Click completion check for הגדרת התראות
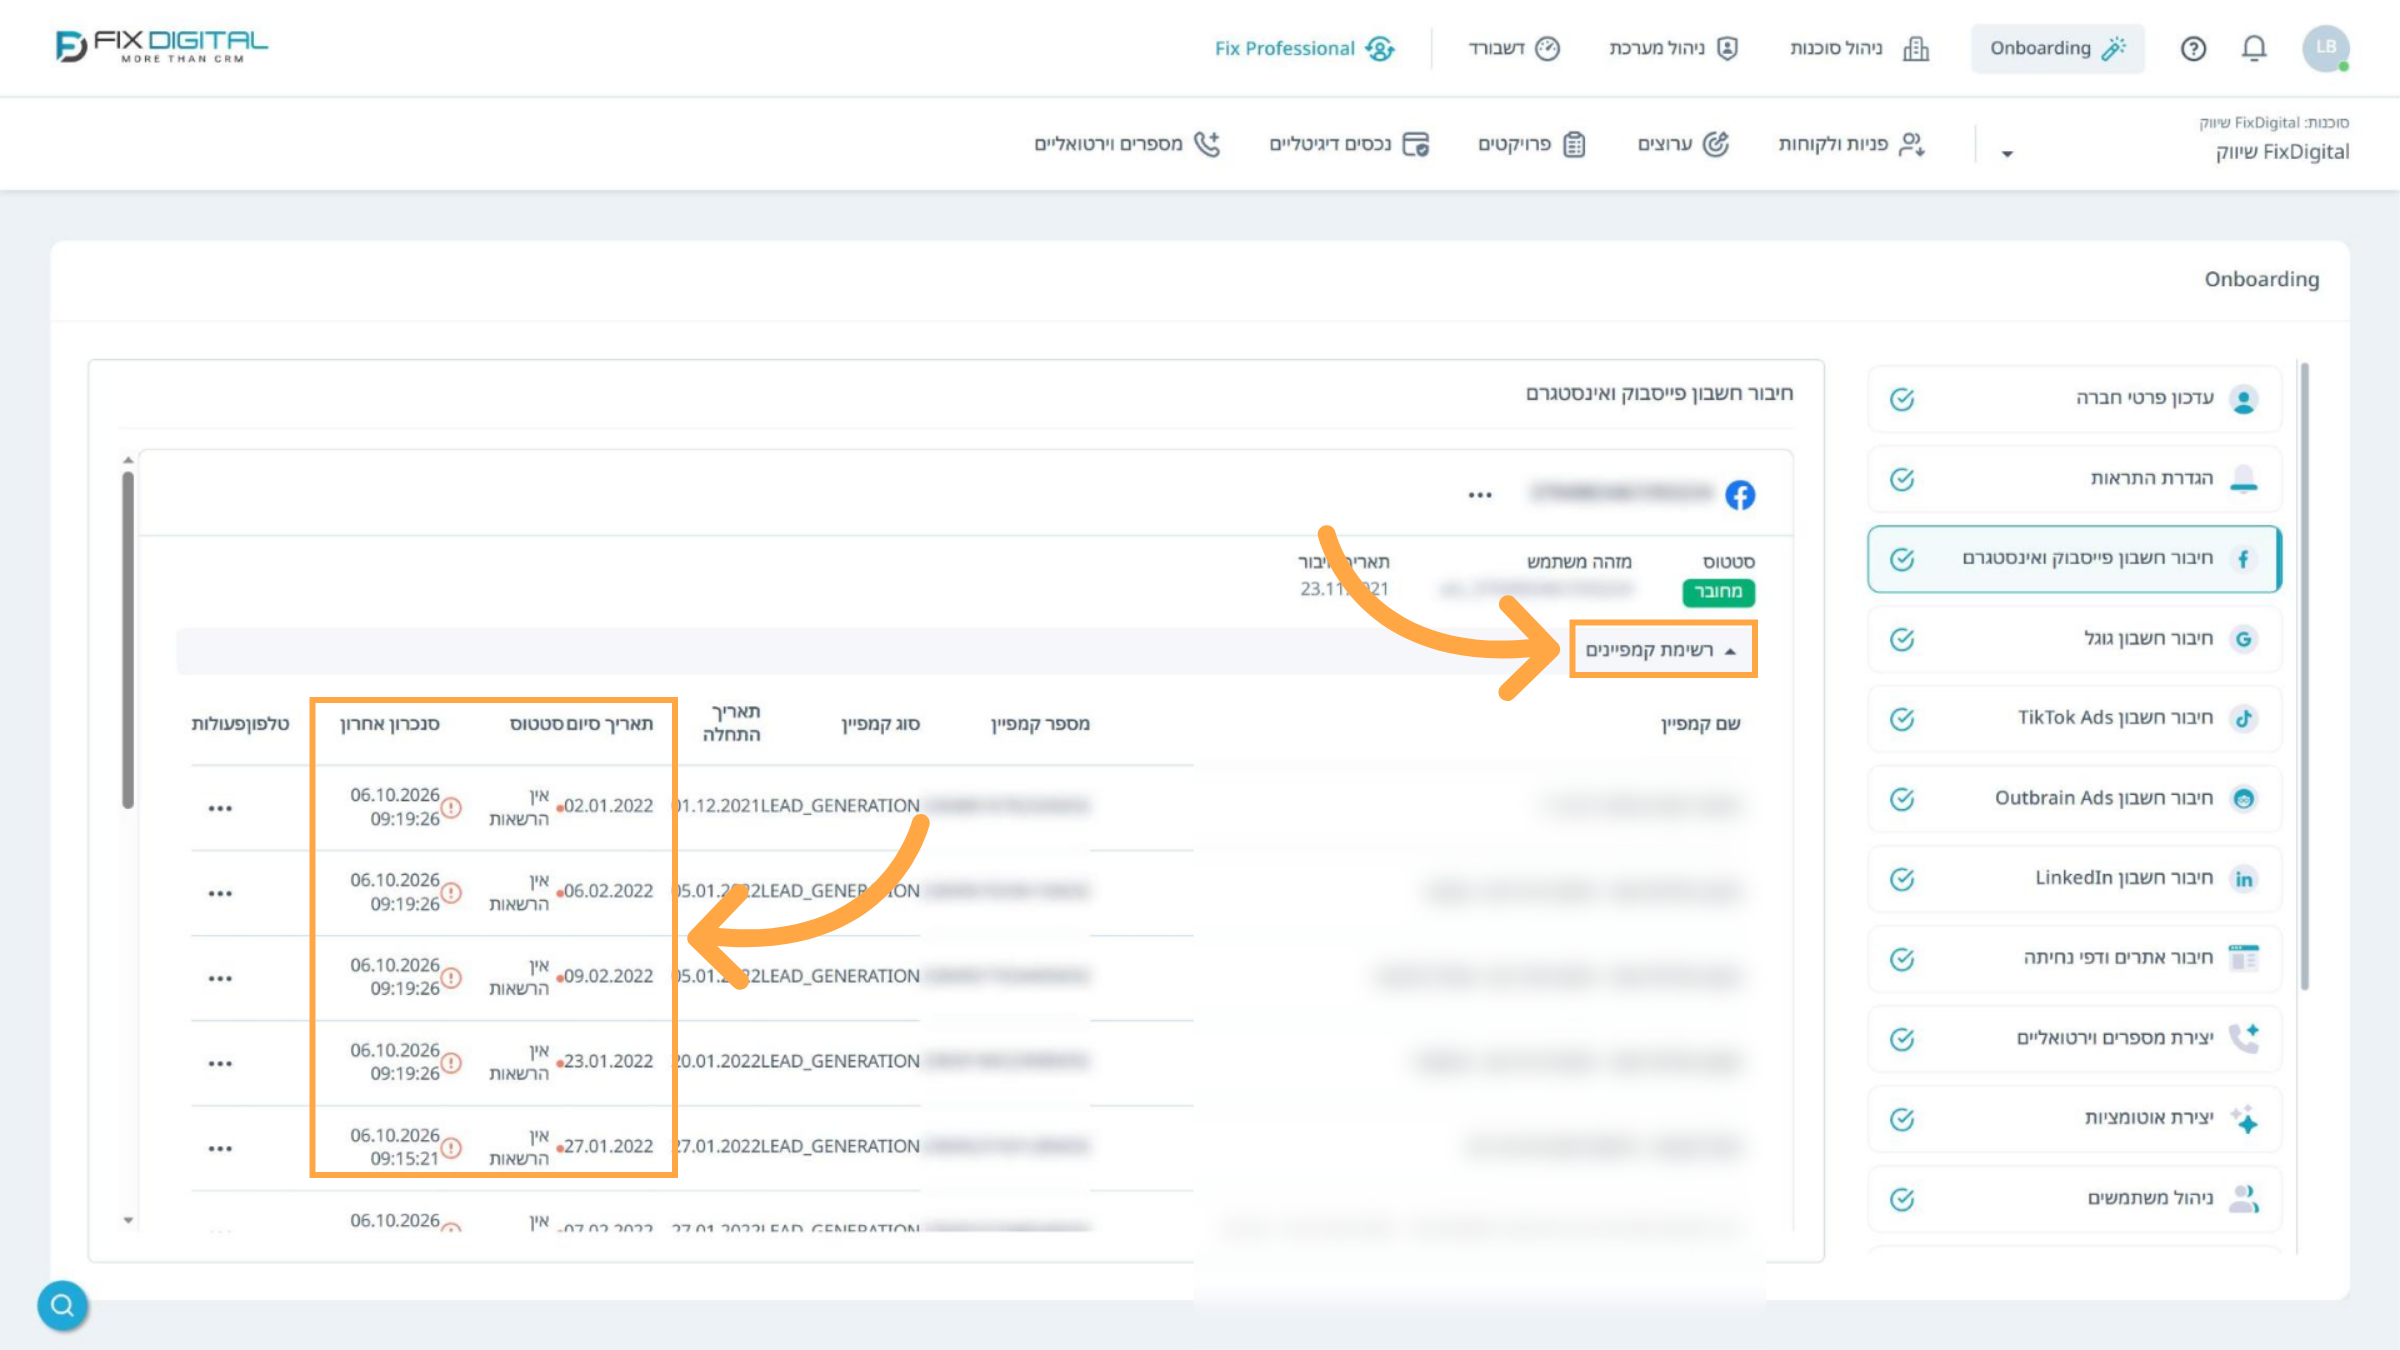 tap(1902, 479)
